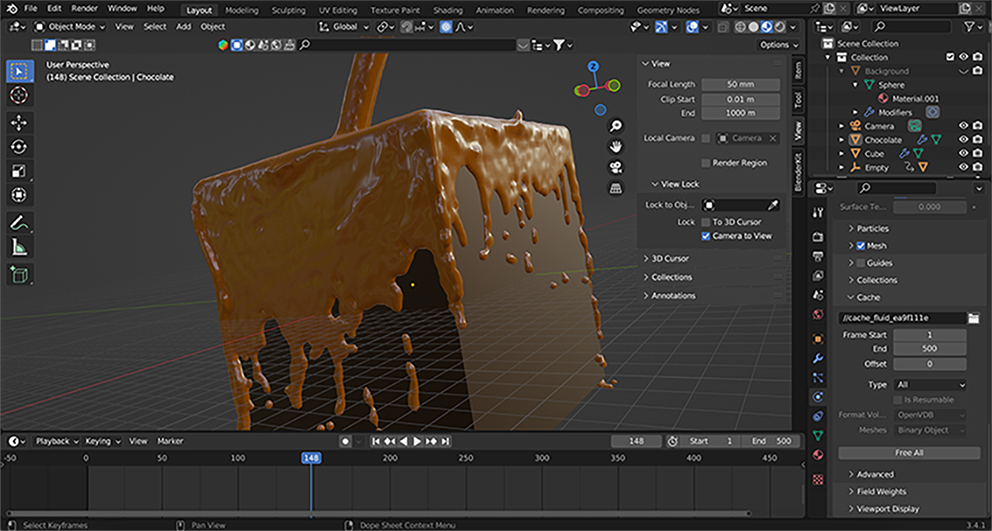Uncheck the Camera to View checkbox
The height and width of the screenshot is (531, 992).
pos(706,236)
